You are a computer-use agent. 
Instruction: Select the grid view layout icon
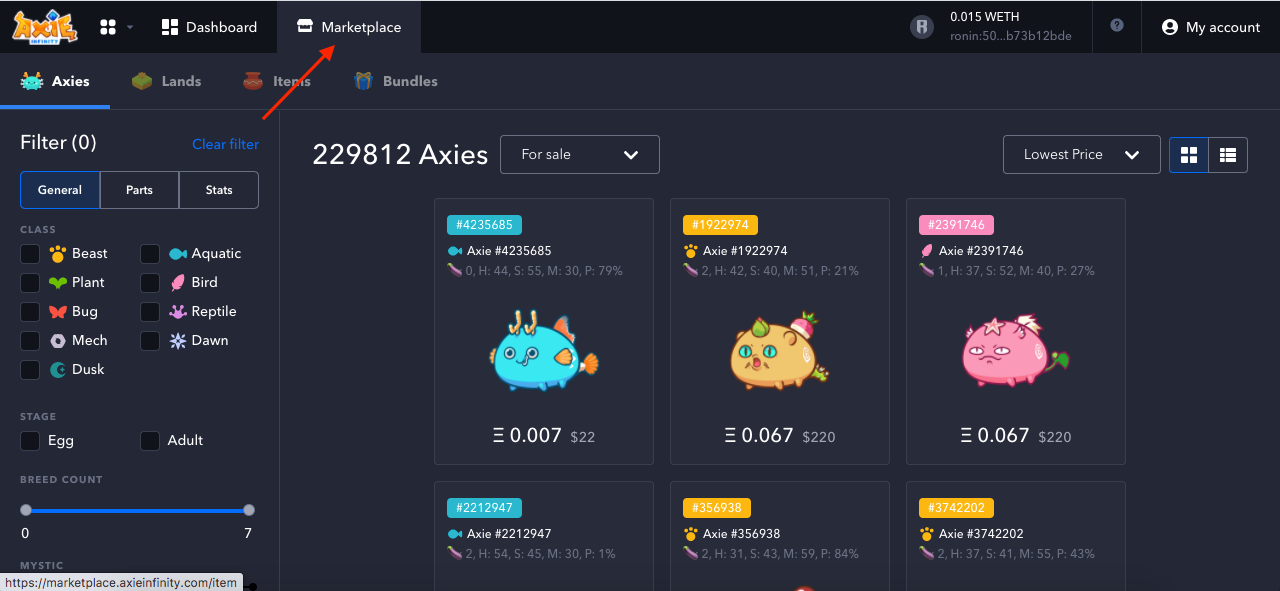pyautogui.click(x=1188, y=155)
